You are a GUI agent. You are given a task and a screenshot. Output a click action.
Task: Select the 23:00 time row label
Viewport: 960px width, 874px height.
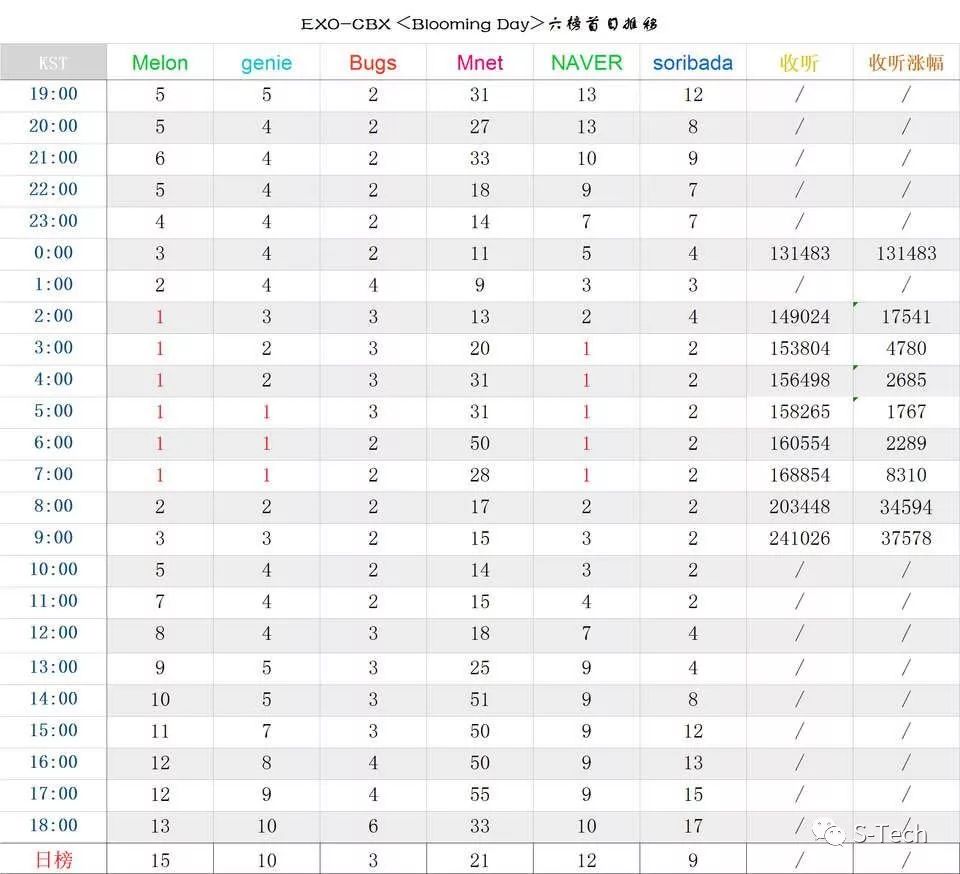(53, 220)
